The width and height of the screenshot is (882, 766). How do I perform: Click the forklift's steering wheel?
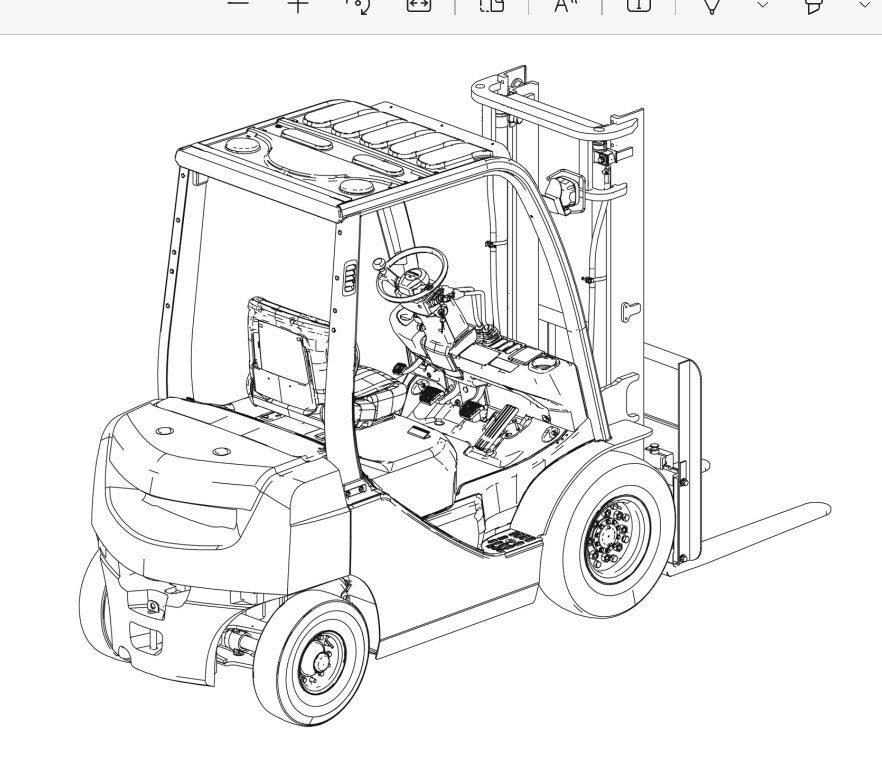pos(411,272)
